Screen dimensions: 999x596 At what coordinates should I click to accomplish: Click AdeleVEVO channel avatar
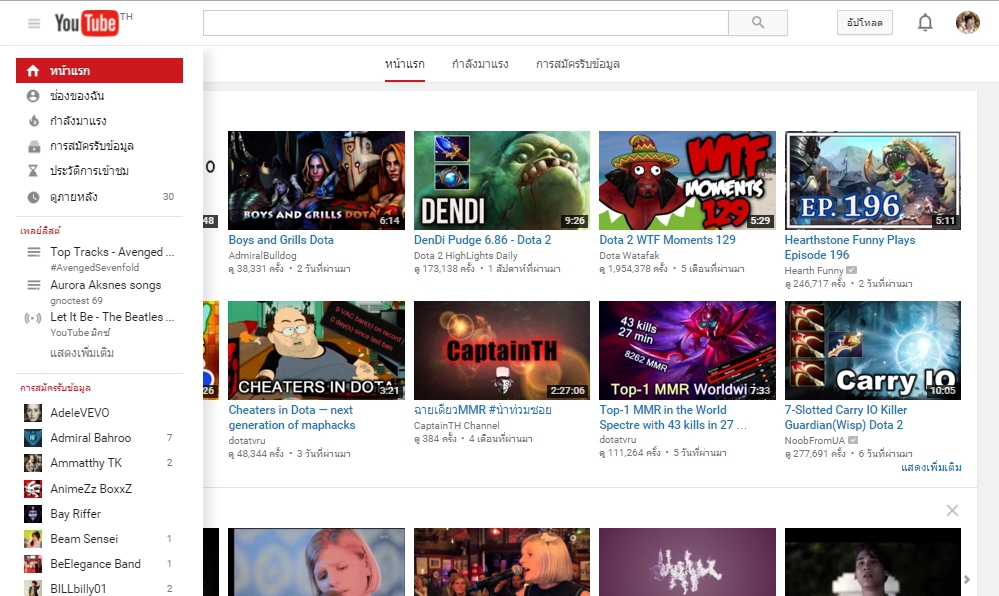click(32, 412)
